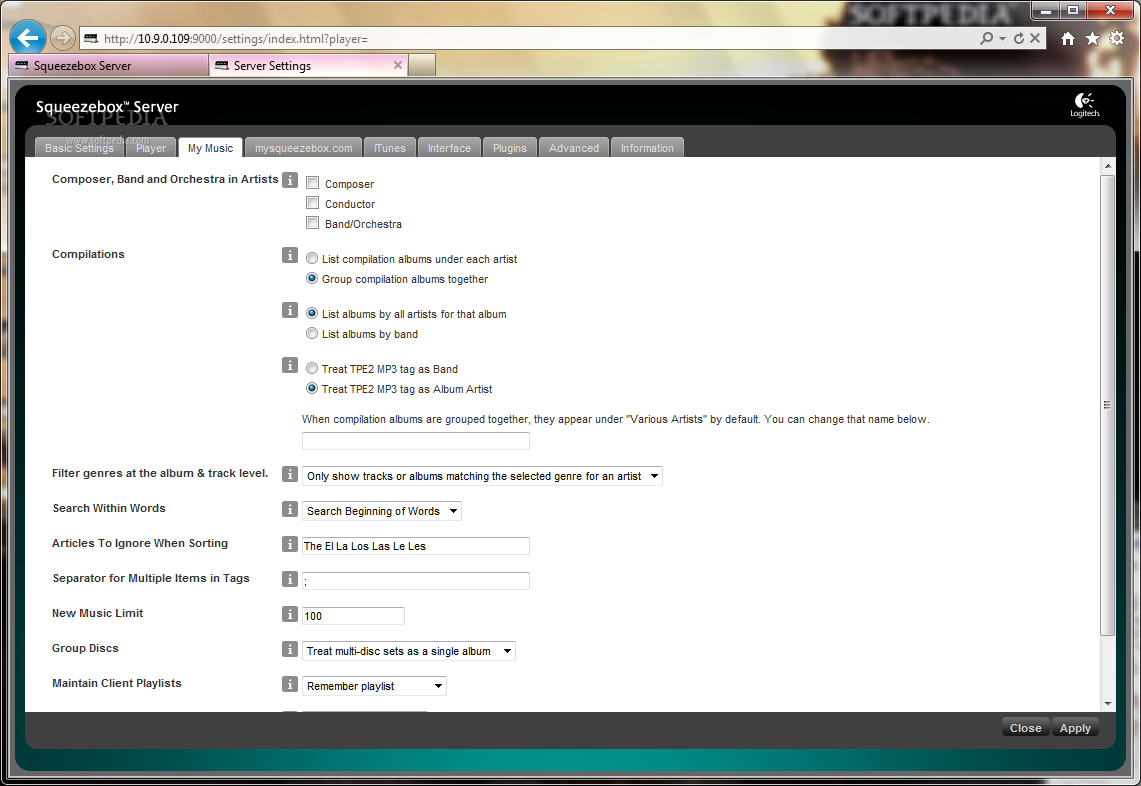Click info icon for Filter genres setting
Viewport: 1141px width, 786px height.
[x=290, y=475]
